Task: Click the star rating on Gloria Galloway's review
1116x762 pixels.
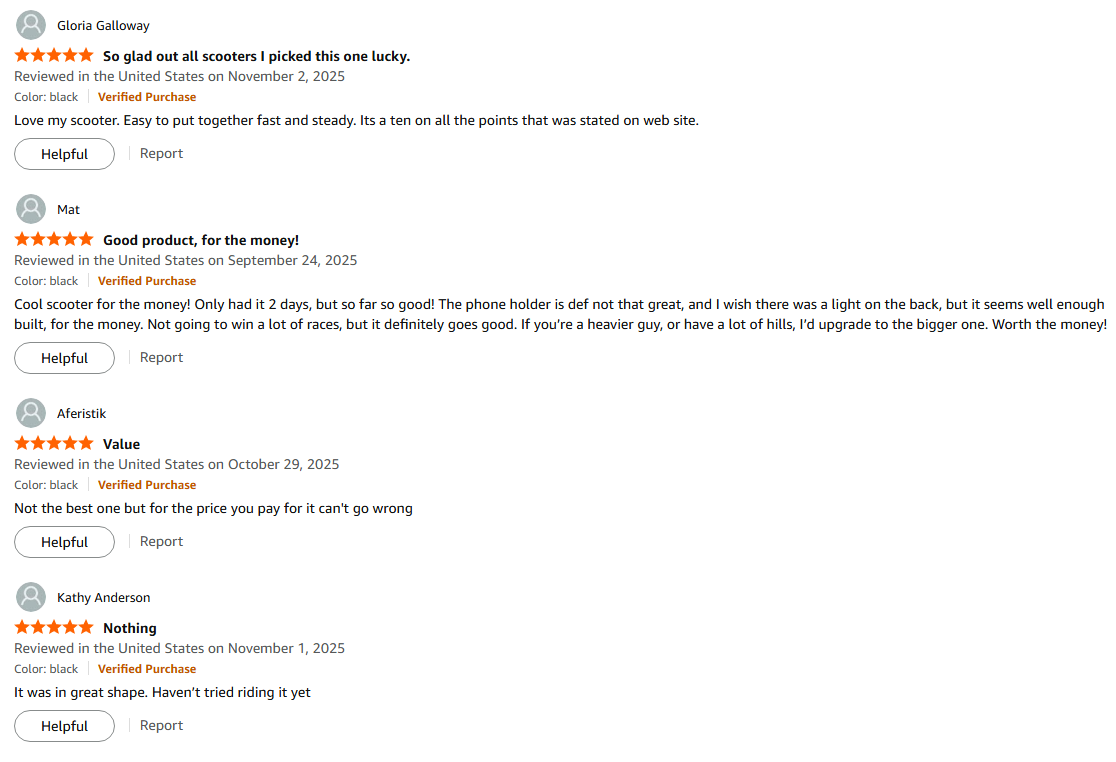Action: coord(54,56)
